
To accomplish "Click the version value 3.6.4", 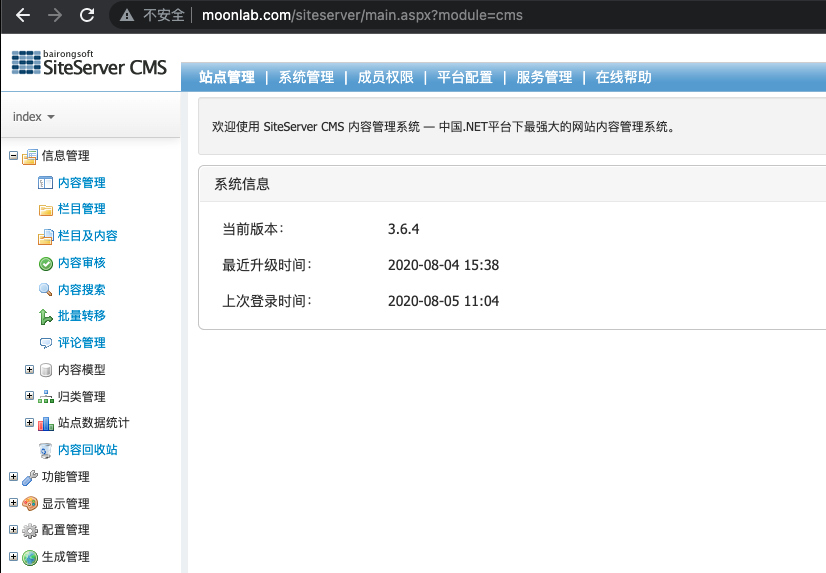I will click(x=404, y=229).
